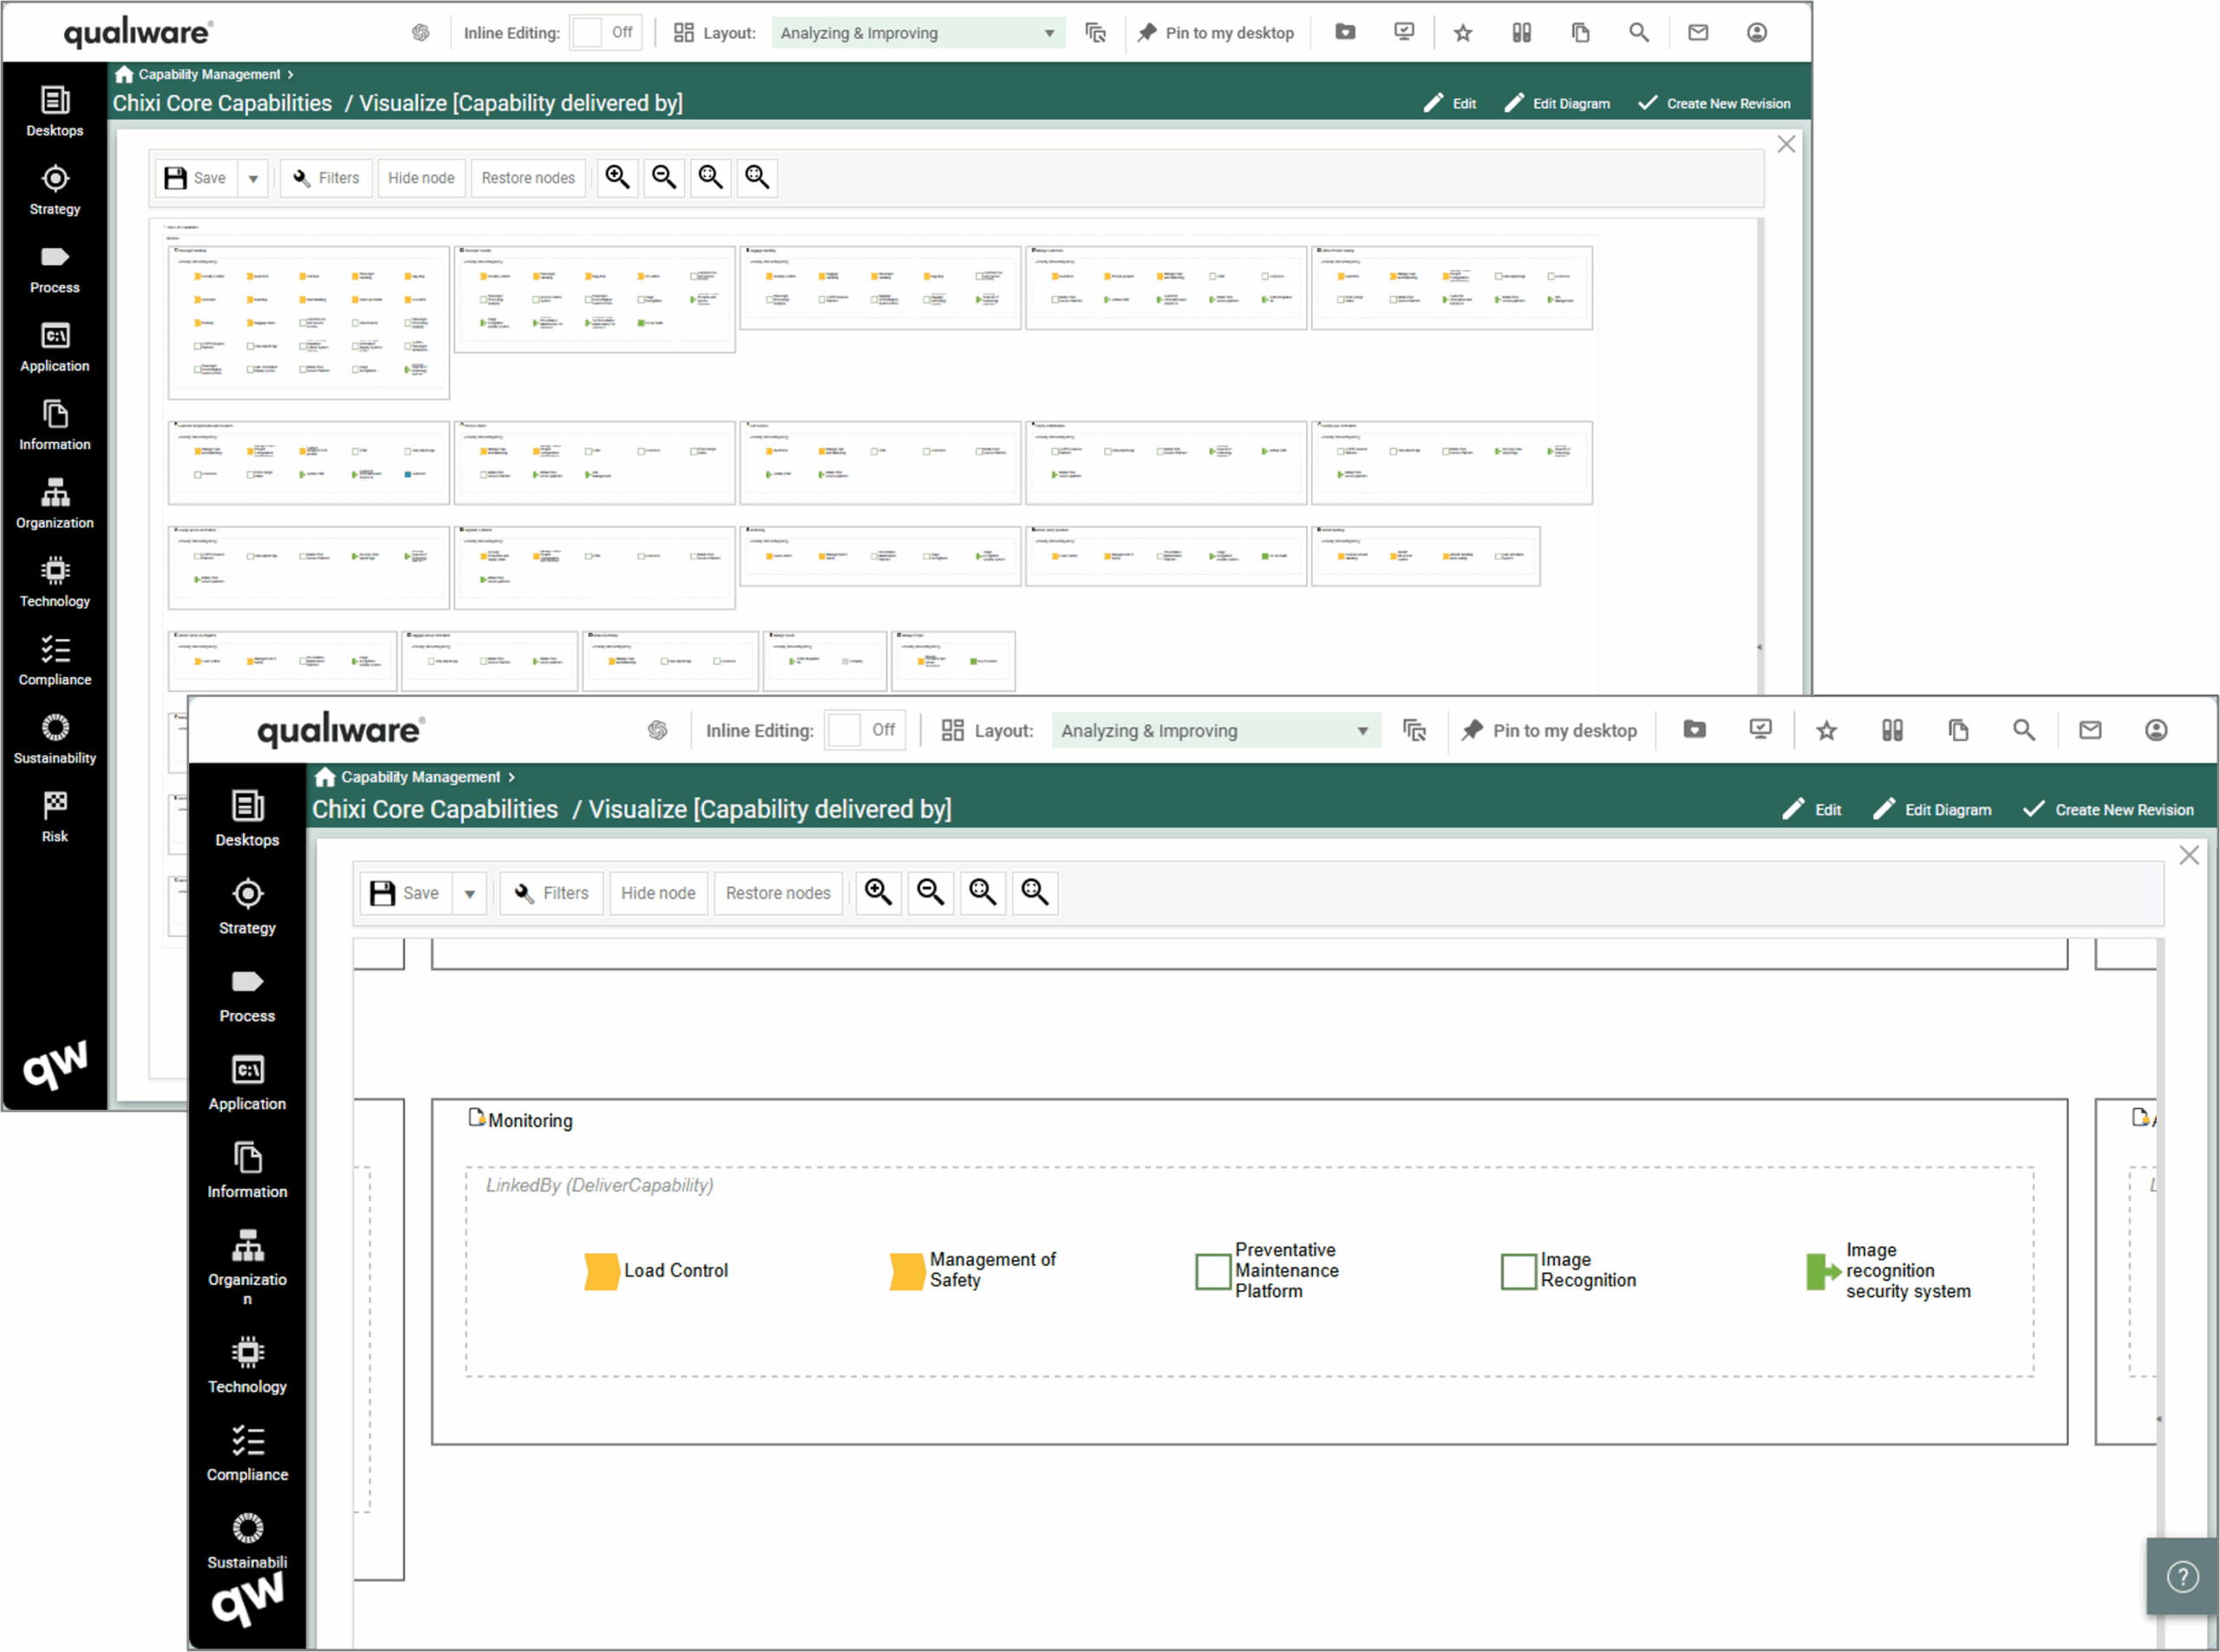This screenshot has width=2220, height=1652.
Task: Open Compliance in back window sidebar
Action: (x=55, y=661)
